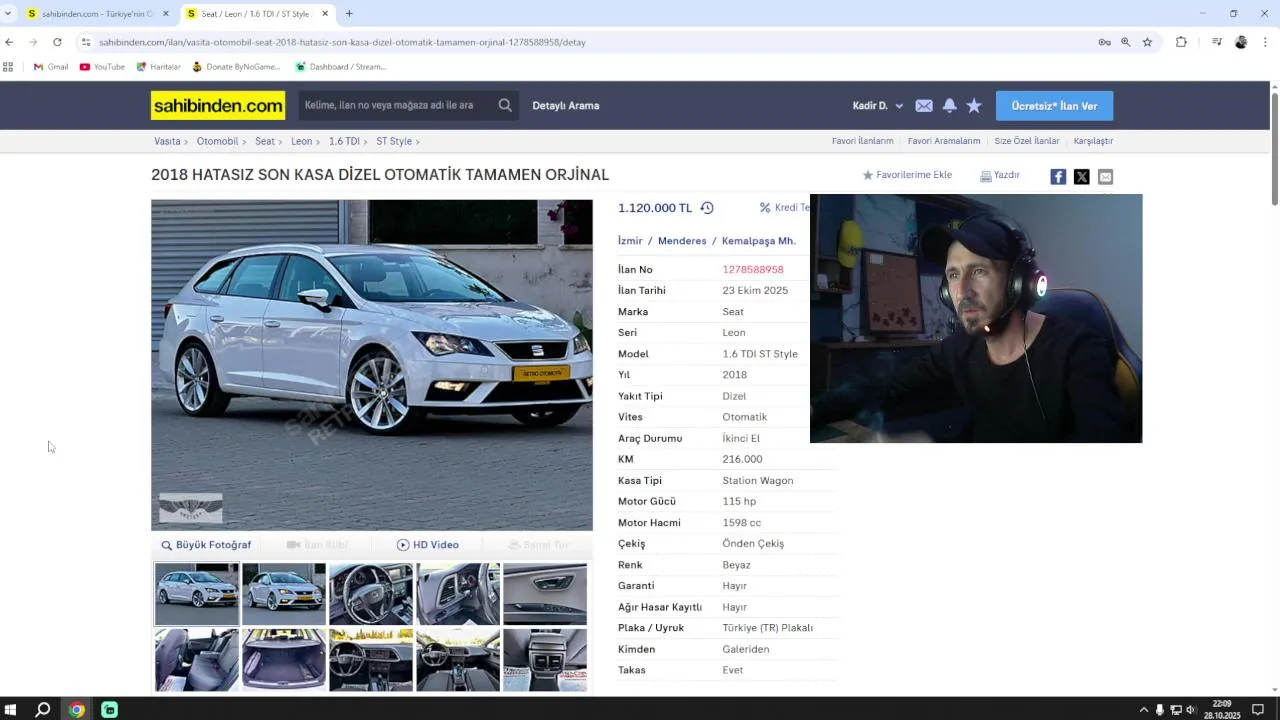The width and height of the screenshot is (1280, 720).
Task: Click the 1.120.000 TL price
Action: [655, 208]
